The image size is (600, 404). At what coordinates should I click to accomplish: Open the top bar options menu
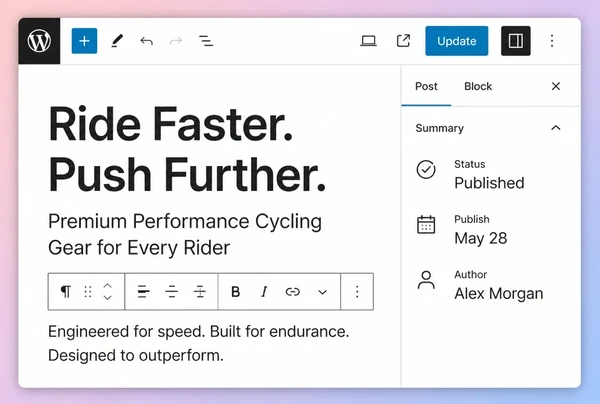tap(552, 41)
